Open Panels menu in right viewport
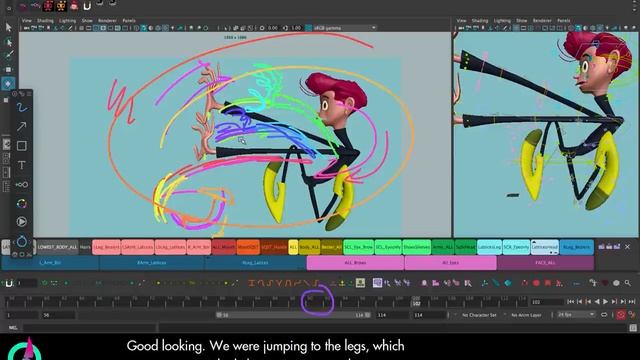 (563, 20)
